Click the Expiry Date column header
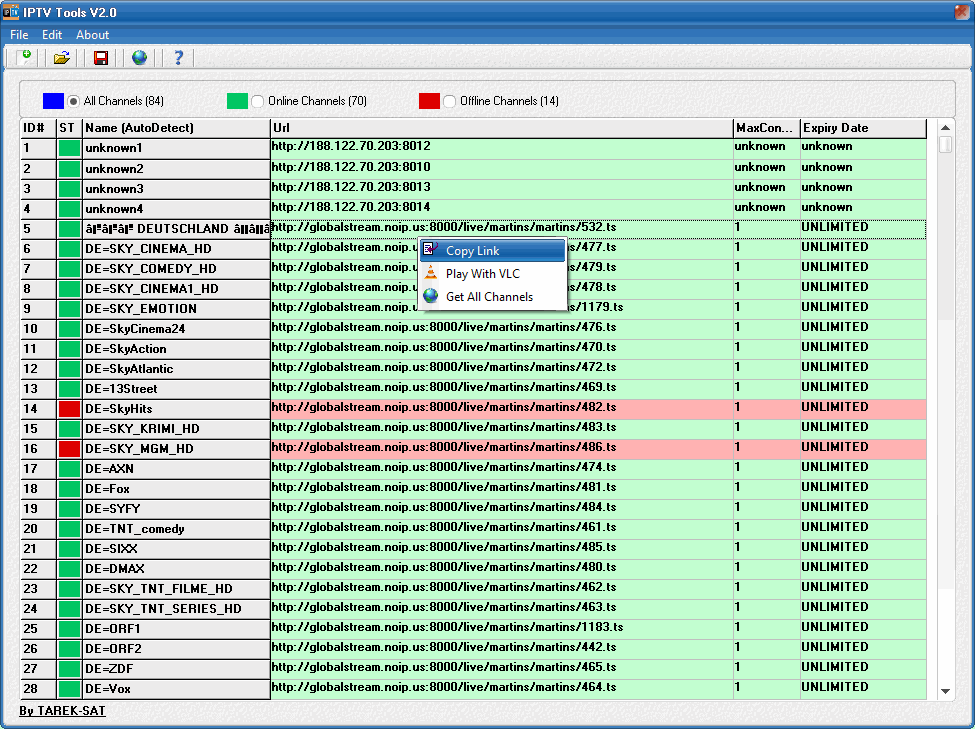Image resolution: width=975 pixels, height=729 pixels. 863,128
